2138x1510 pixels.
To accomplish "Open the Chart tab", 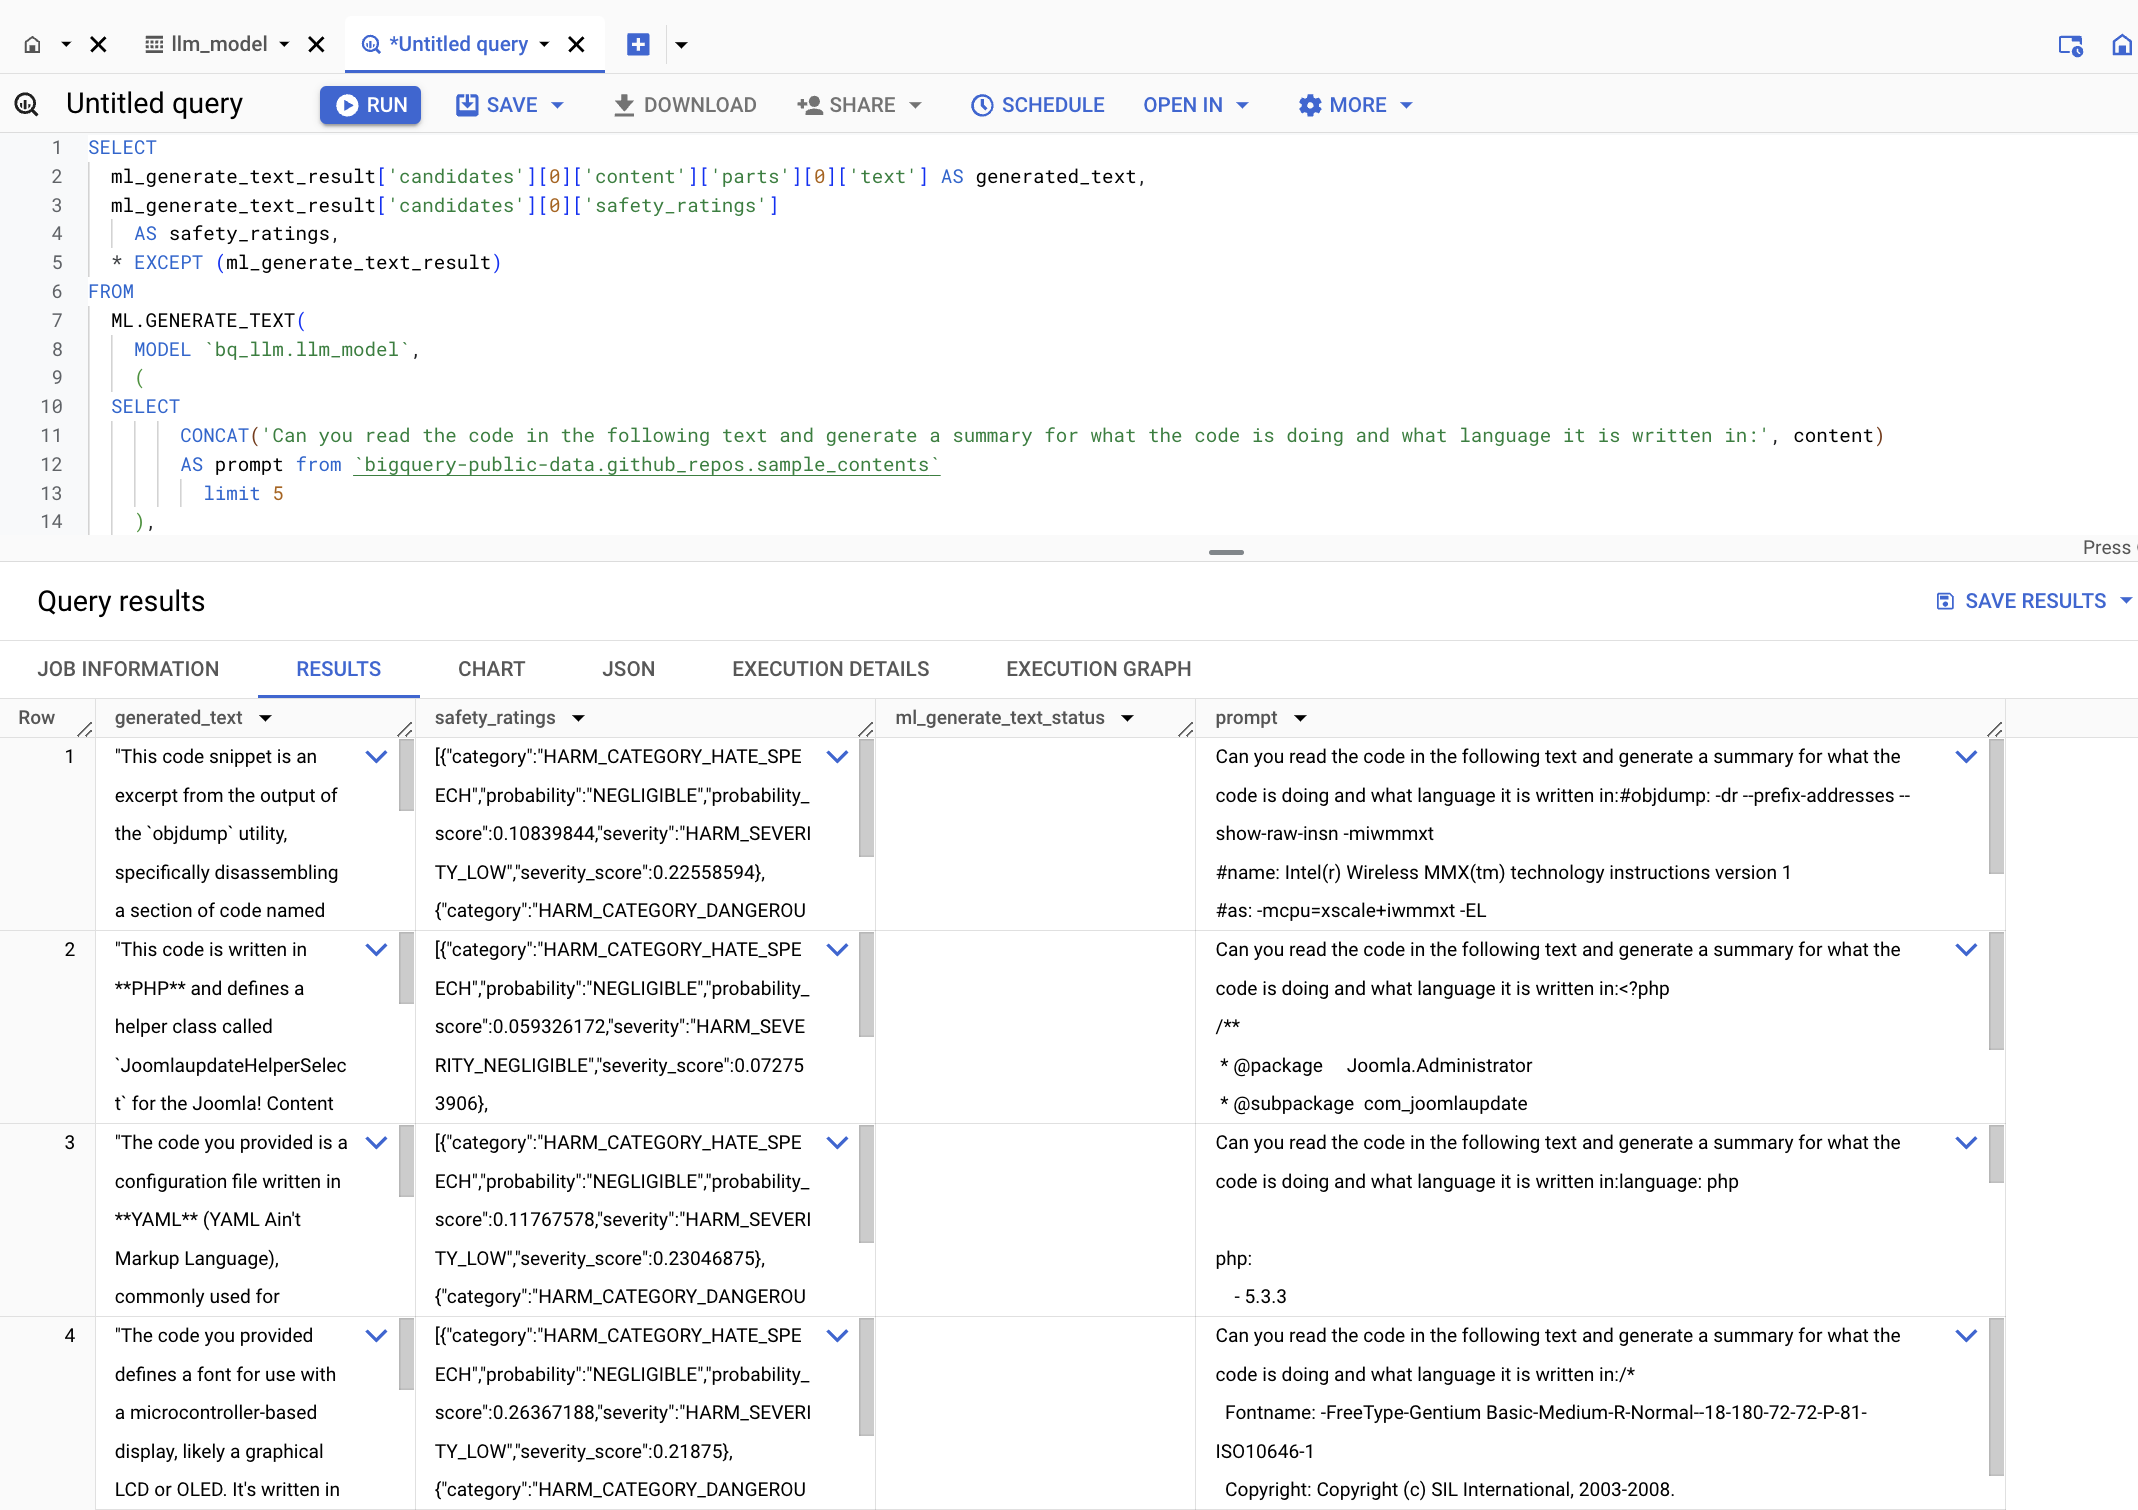I will point(491,669).
